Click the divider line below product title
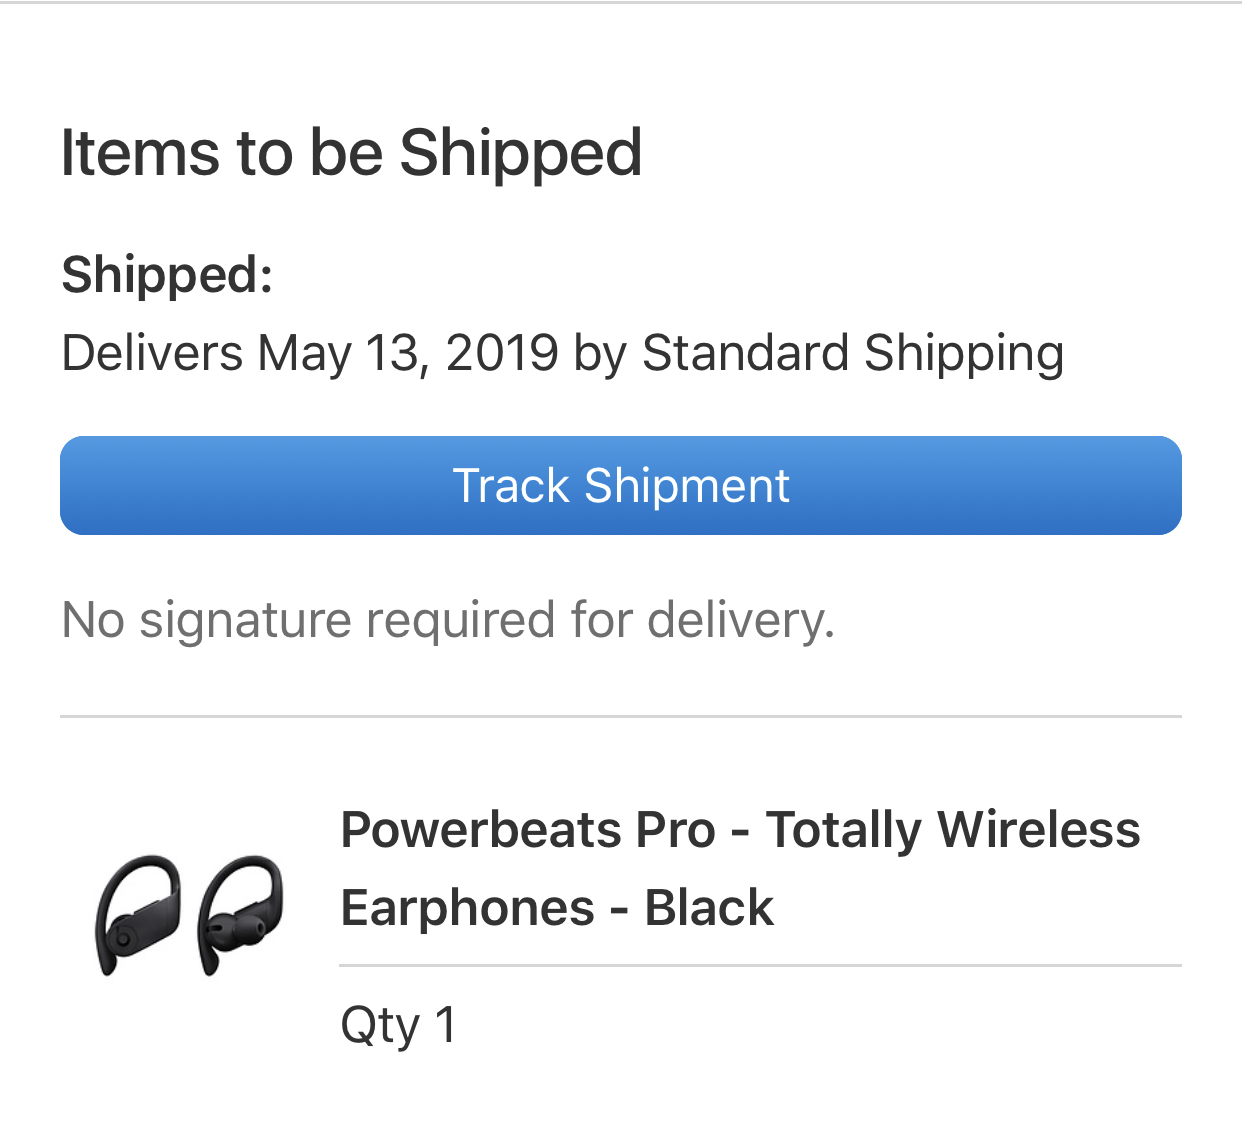1242x1146 pixels. pos(760,965)
